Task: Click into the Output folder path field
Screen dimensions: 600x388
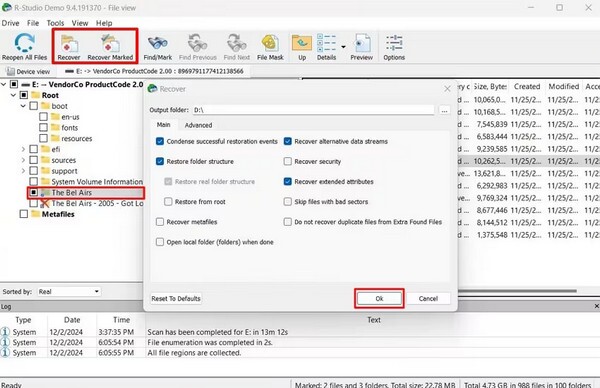Action: pos(313,110)
